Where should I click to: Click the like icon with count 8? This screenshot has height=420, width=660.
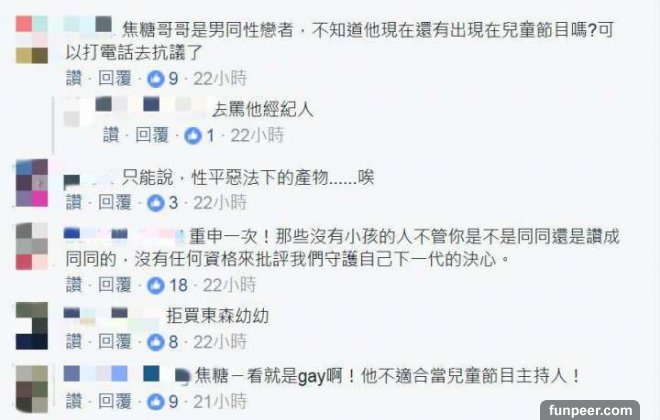pos(155,342)
